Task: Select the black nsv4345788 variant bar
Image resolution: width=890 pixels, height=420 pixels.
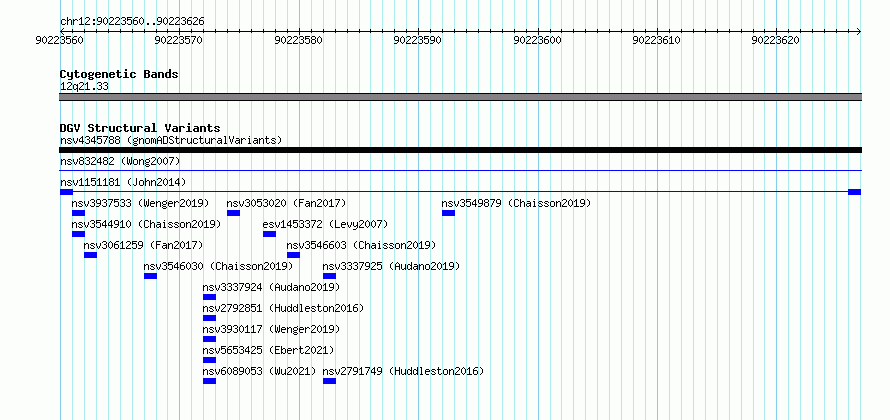Action: [460, 150]
